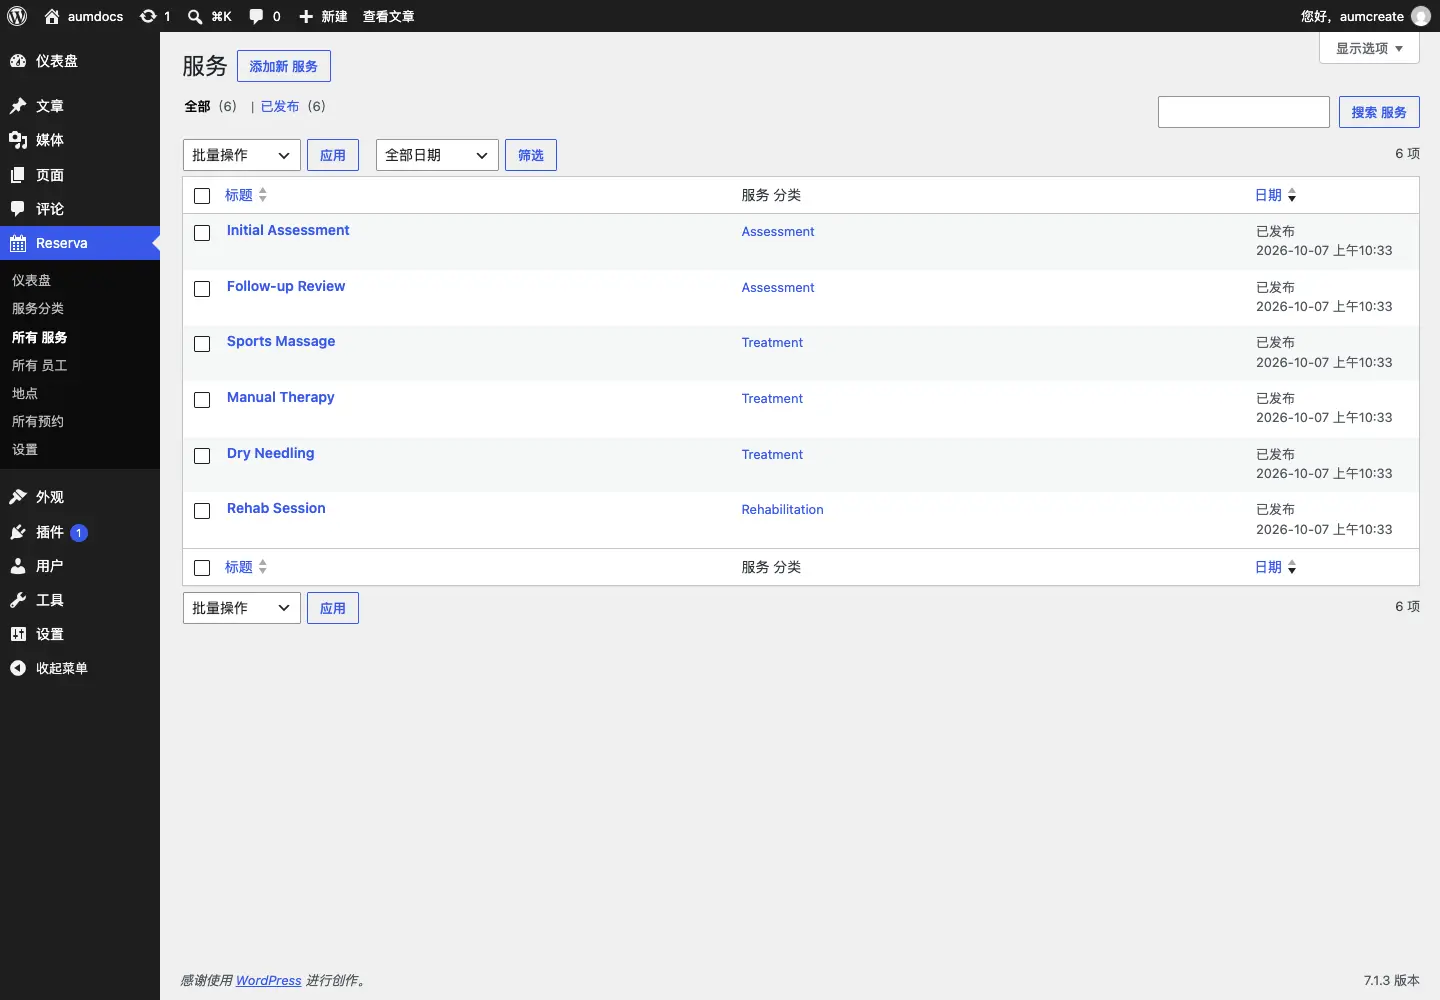Open the Rehabilitation category link

tap(783, 510)
